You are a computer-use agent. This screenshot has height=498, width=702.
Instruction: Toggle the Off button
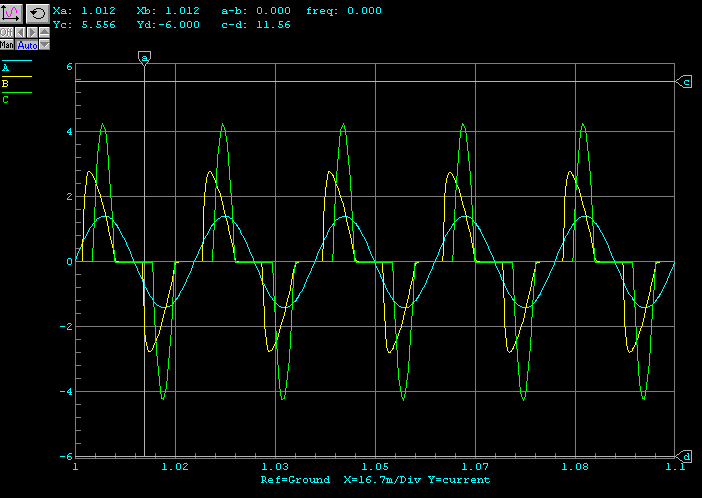[x=7, y=33]
